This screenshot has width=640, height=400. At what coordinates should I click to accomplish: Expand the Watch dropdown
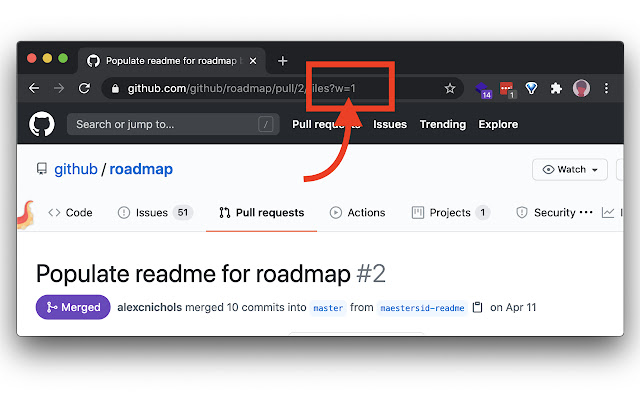pyautogui.click(x=570, y=169)
